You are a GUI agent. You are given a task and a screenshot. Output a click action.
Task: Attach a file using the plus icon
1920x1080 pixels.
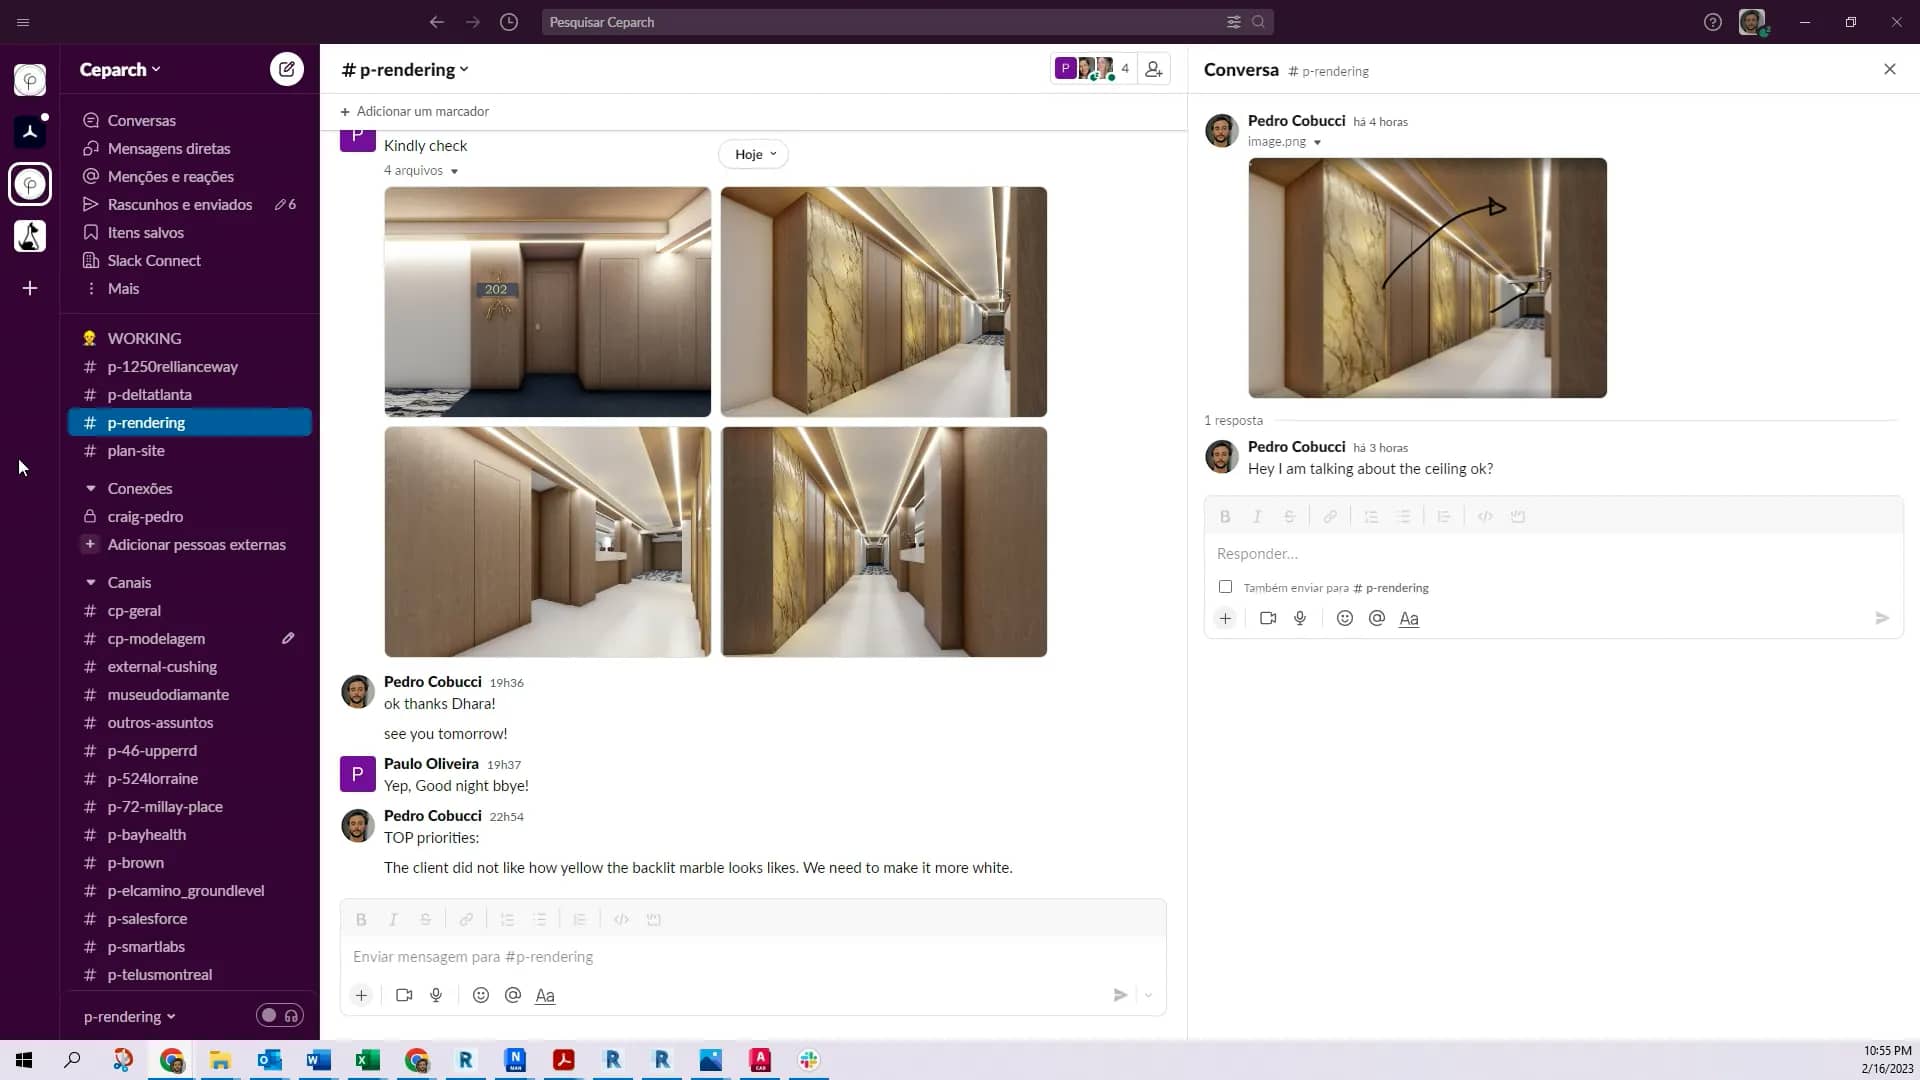361,995
